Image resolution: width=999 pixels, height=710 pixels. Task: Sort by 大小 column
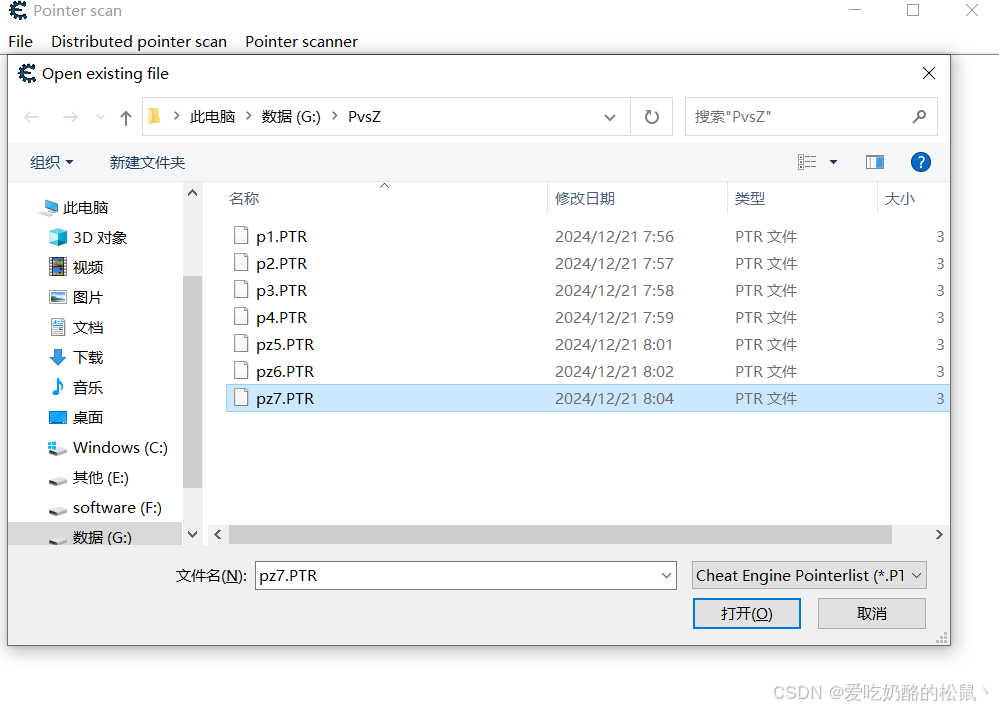point(900,198)
